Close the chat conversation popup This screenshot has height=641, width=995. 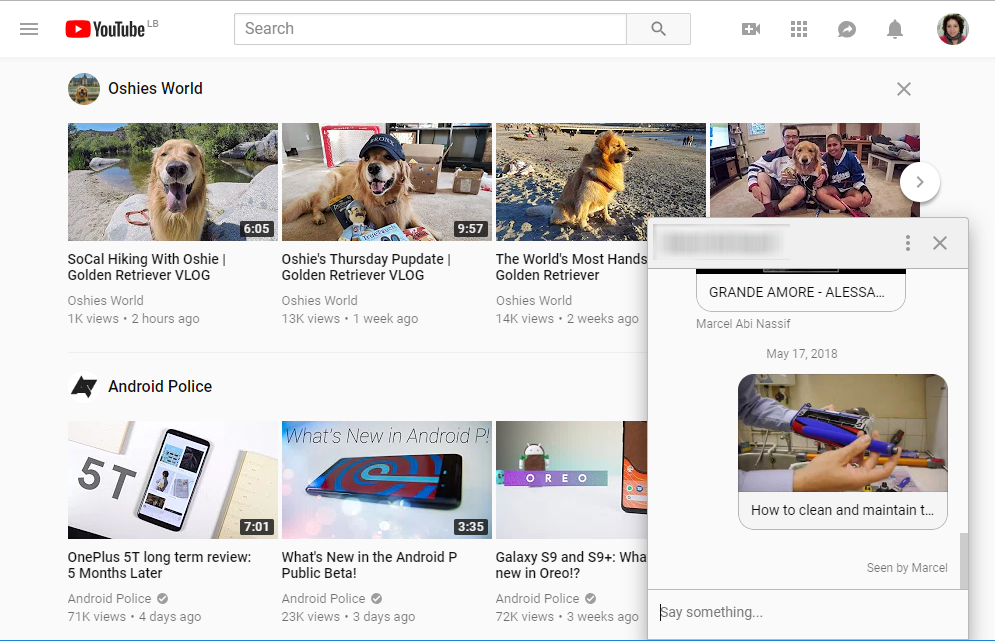tap(940, 242)
